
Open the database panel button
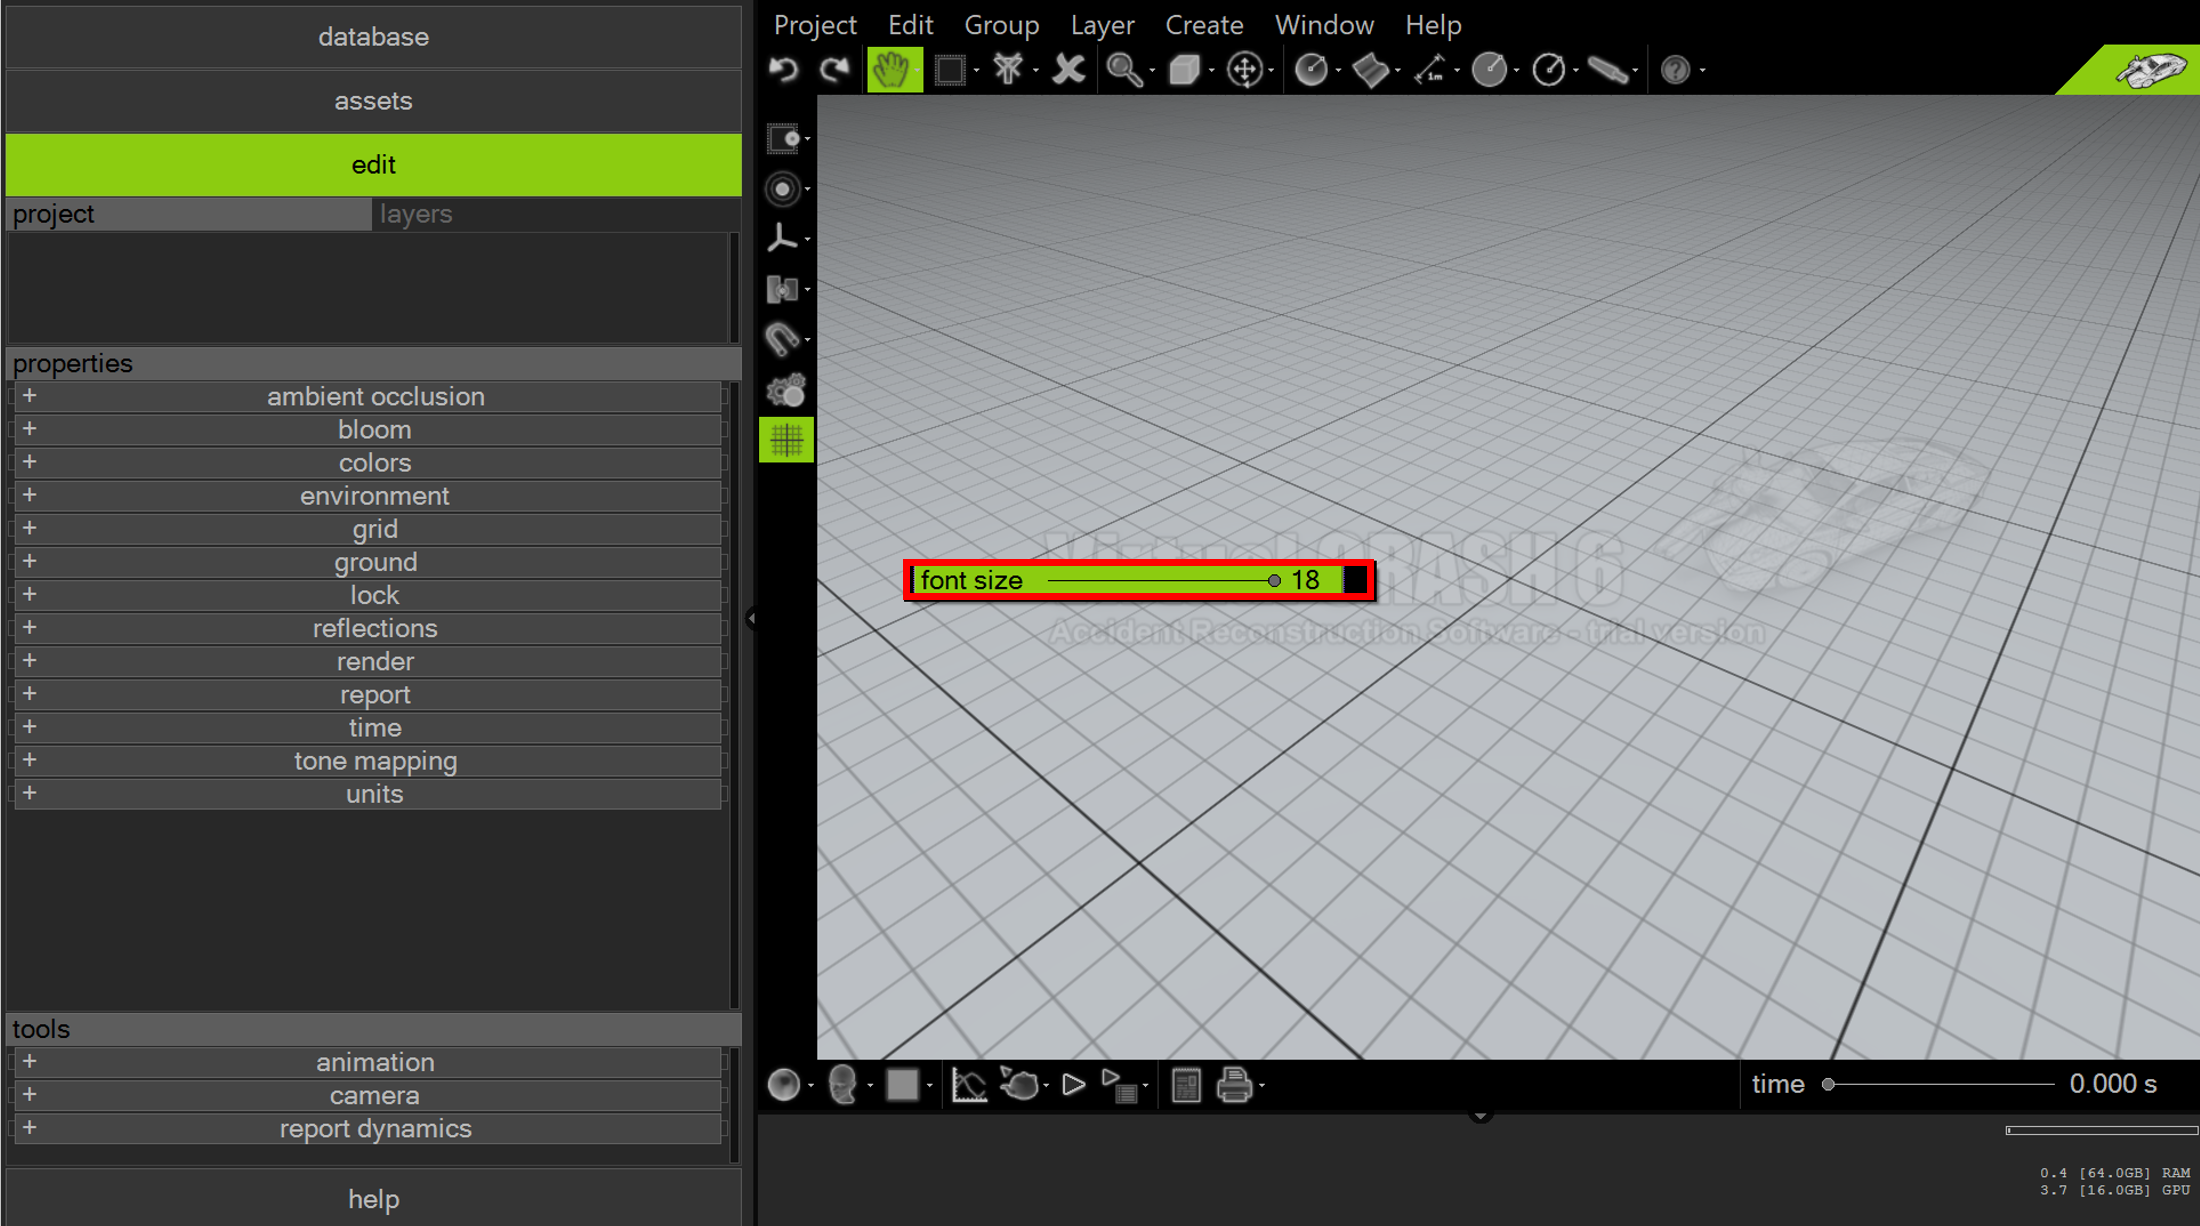click(373, 37)
